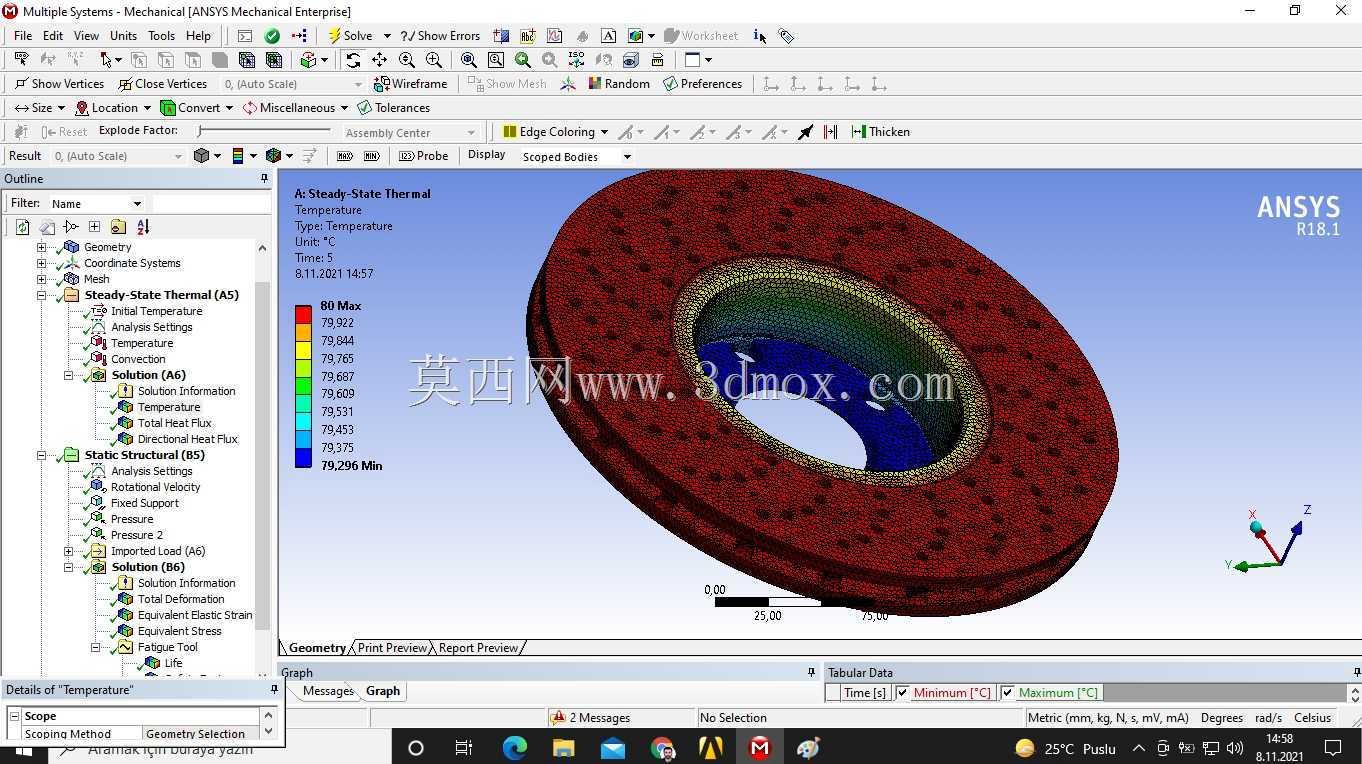The height and width of the screenshot is (764, 1362).
Task: Select the Pan view tool
Action: (x=380, y=60)
